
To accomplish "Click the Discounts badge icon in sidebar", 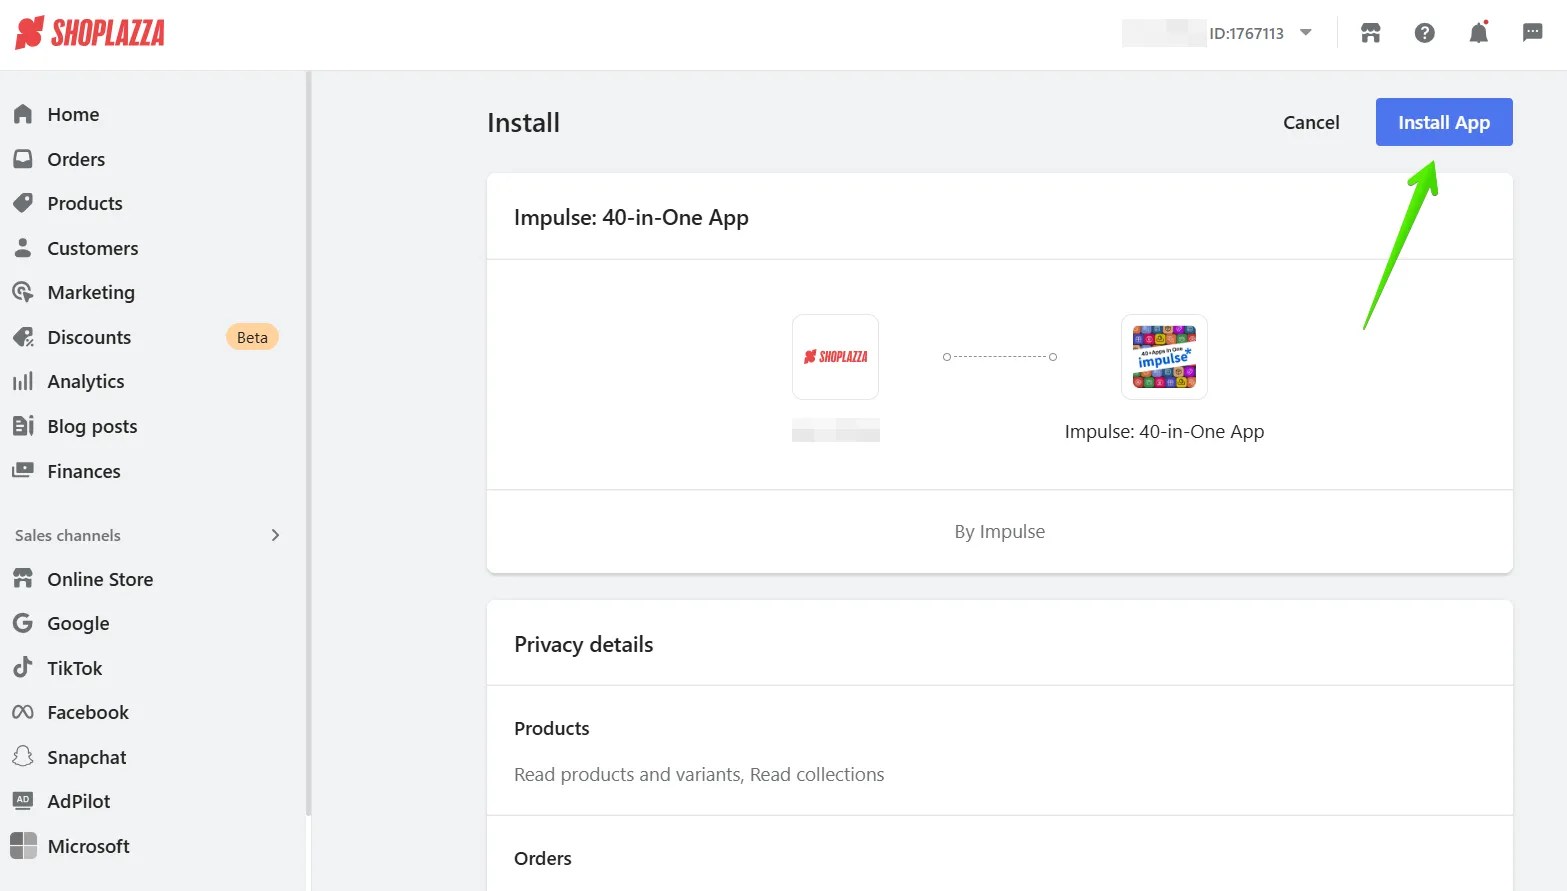I will (23, 337).
